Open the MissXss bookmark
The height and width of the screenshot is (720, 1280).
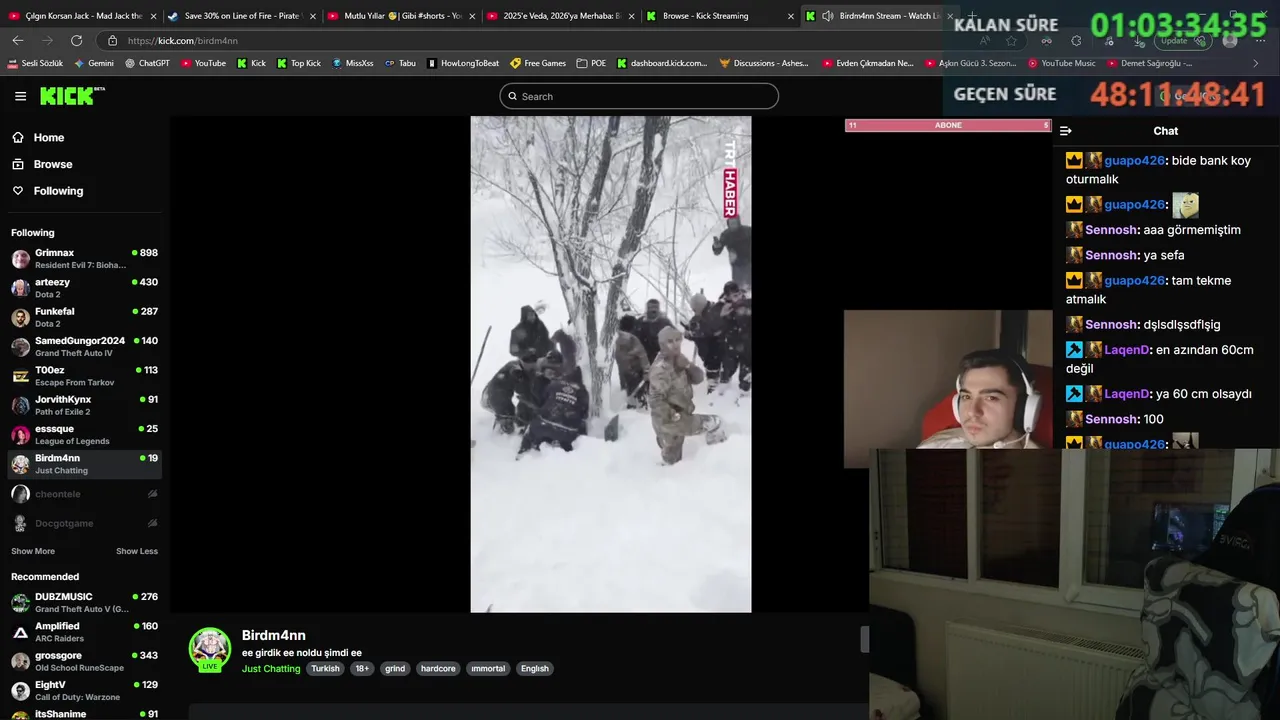pyautogui.click(x=353, y=63)
